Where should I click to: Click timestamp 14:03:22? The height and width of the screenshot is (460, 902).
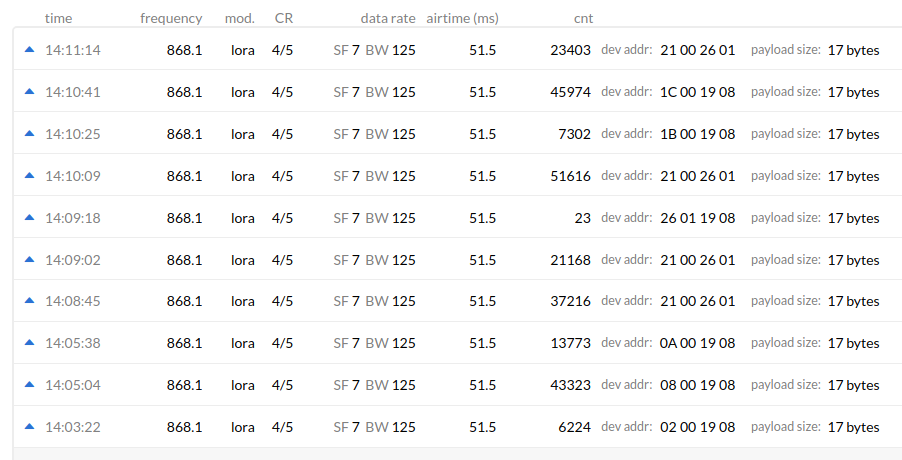click(x=72, y=427)
